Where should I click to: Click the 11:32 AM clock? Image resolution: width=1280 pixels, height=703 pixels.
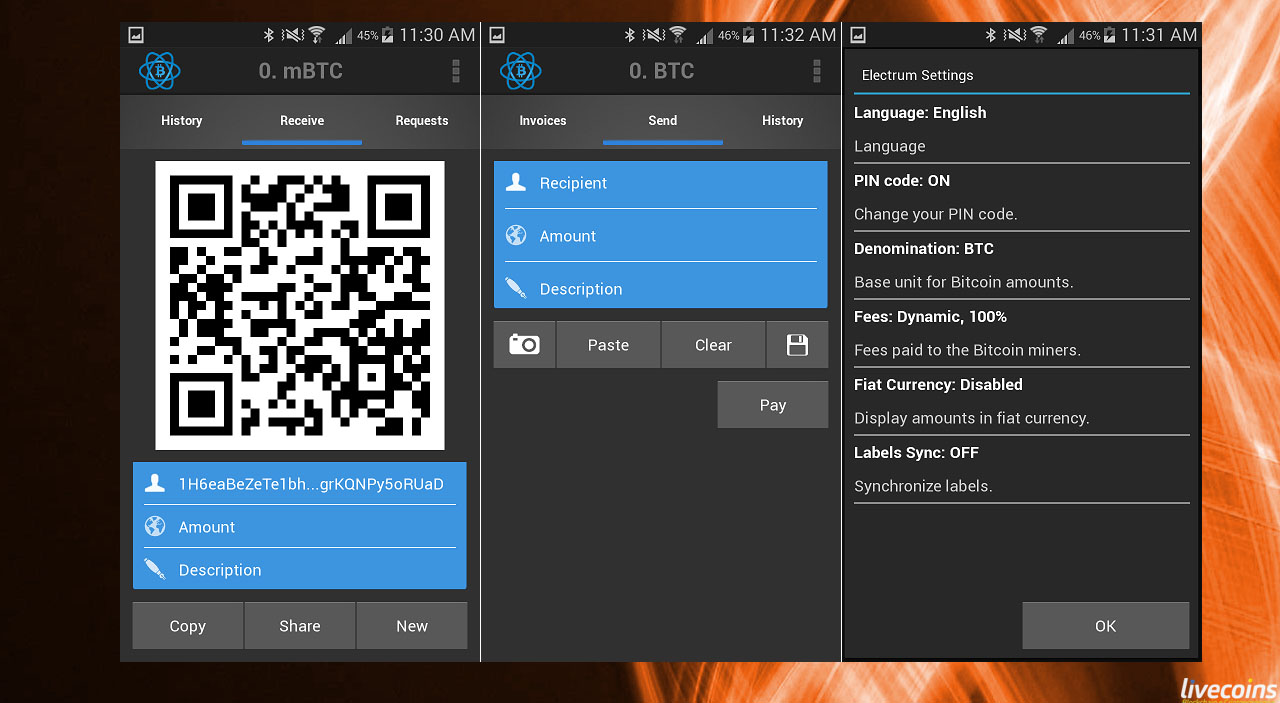pyautogui.click(x=798, y=35)
